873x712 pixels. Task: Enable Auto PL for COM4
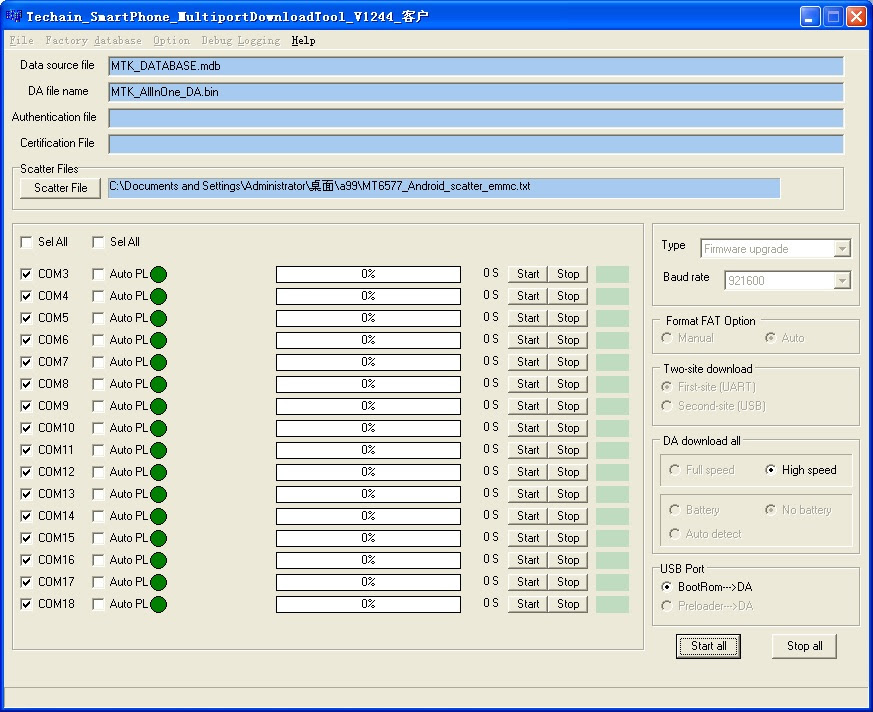click(98, 296)
